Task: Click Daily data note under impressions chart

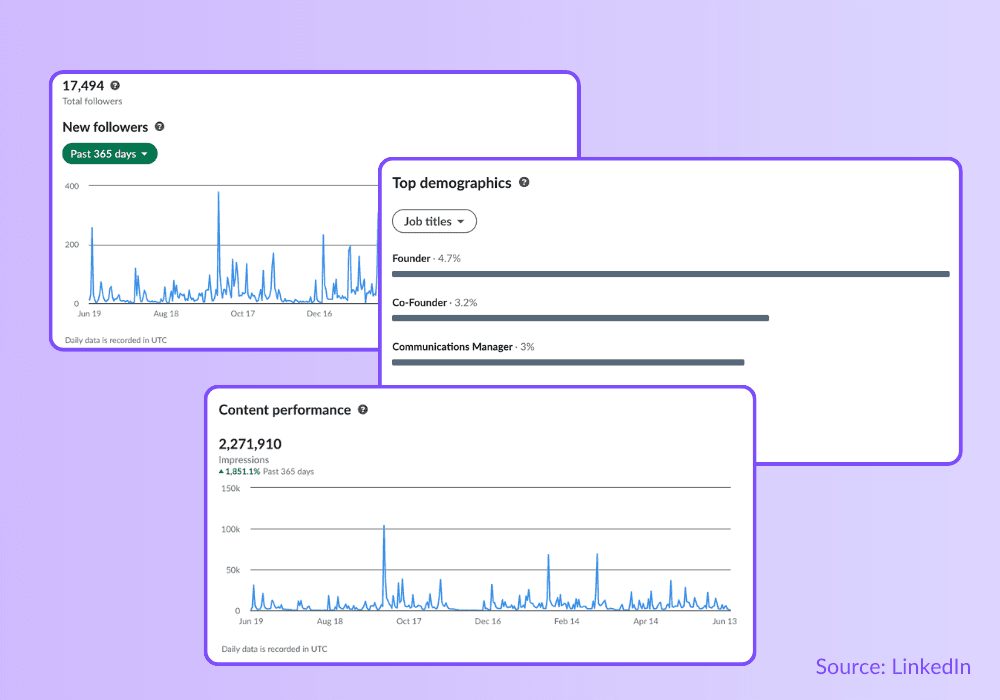Action: 274,649
